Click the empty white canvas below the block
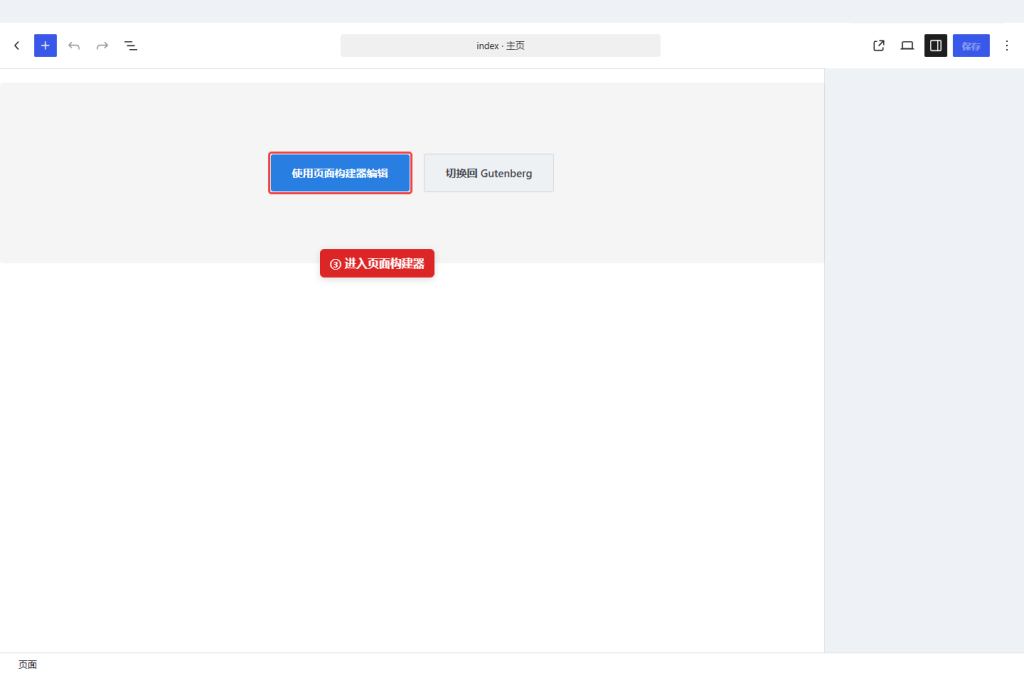1024x676 pixels. [411, 457]
